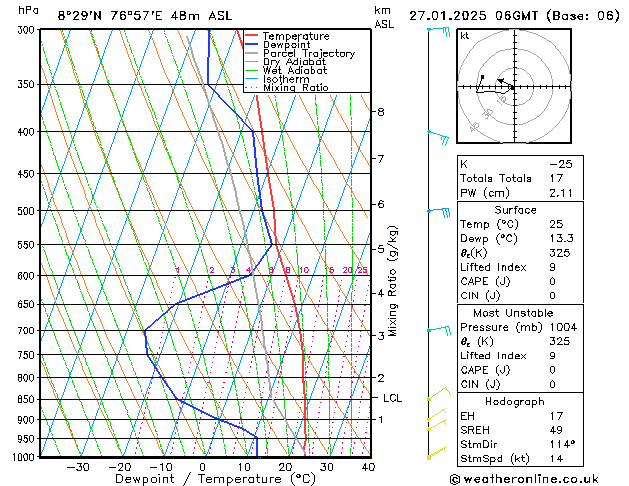
Task: Click the surface Temp value 25
Action: click(x=556, y=224)
